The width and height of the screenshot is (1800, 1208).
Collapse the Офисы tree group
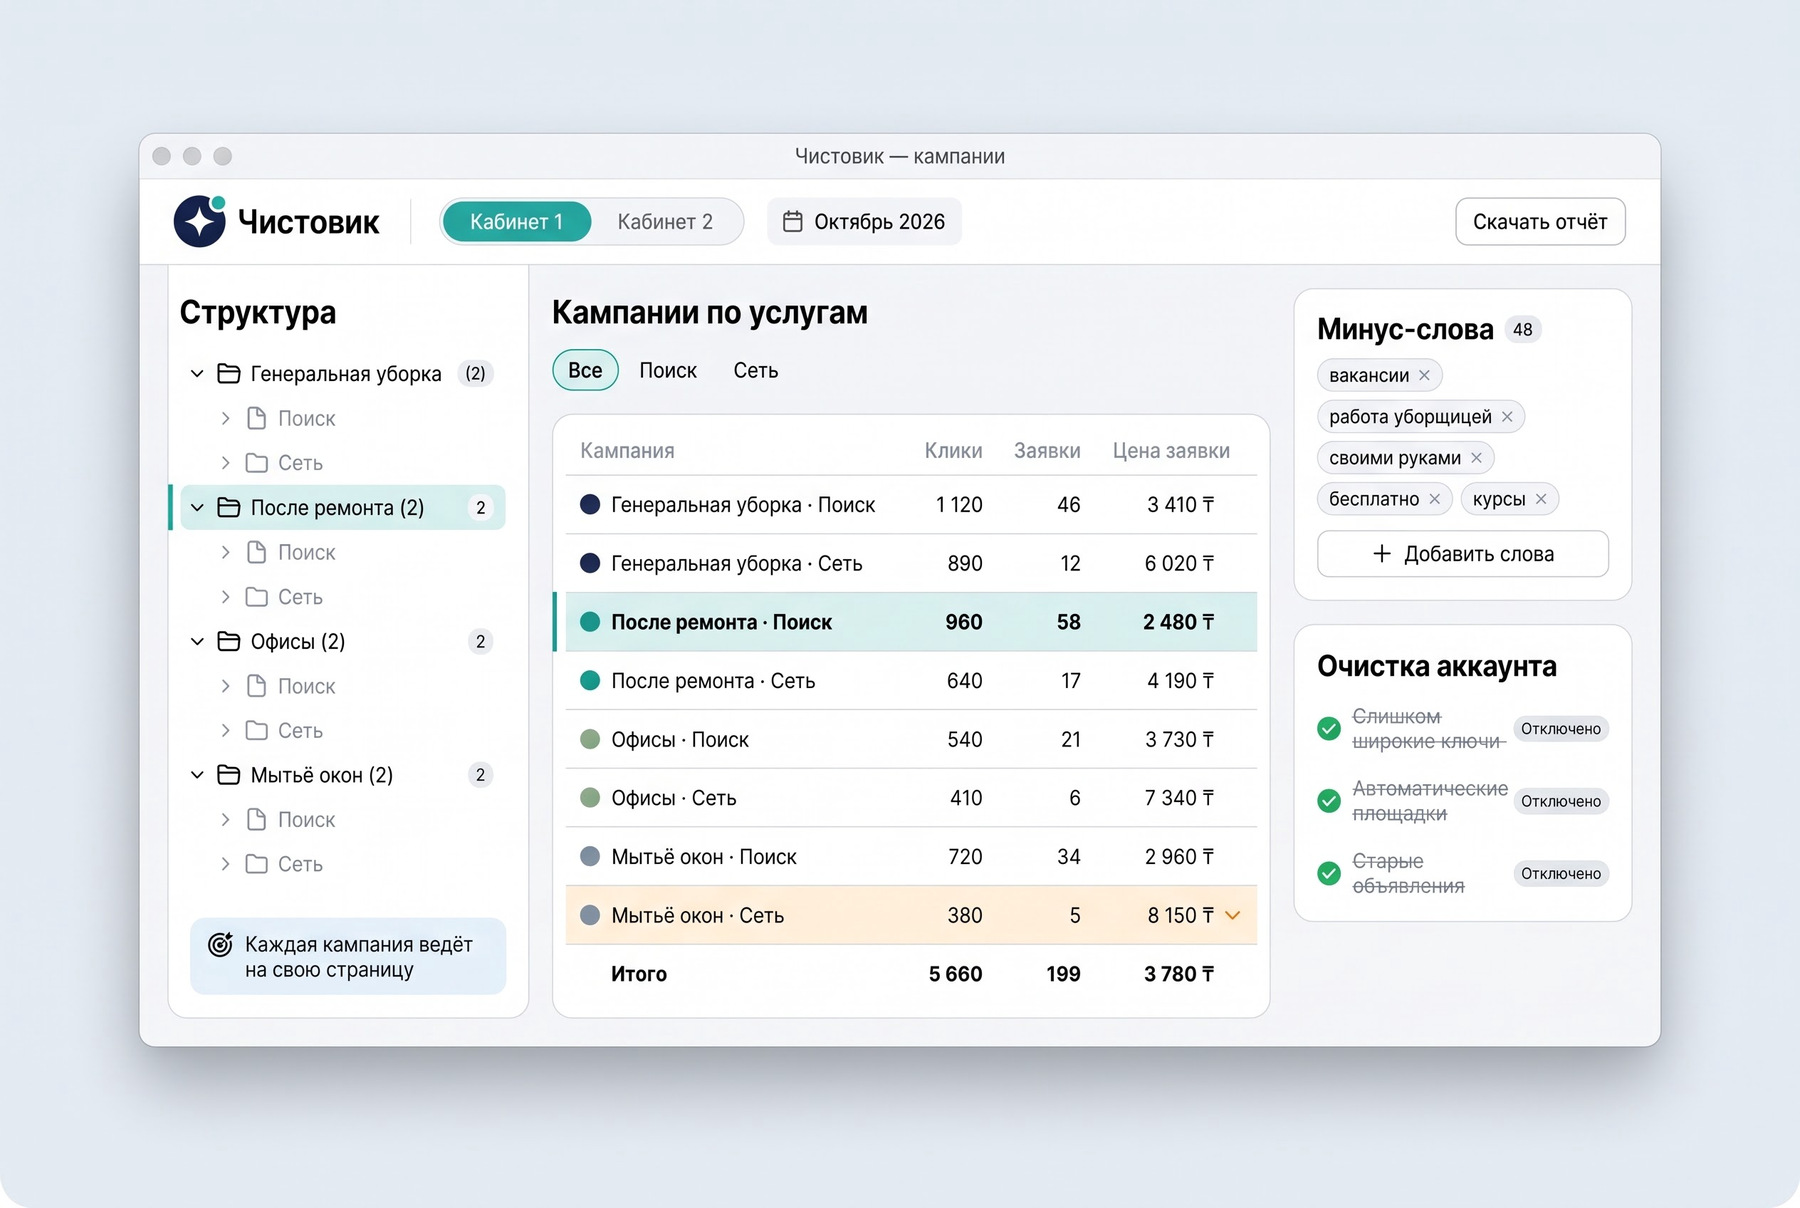[197, 642]
